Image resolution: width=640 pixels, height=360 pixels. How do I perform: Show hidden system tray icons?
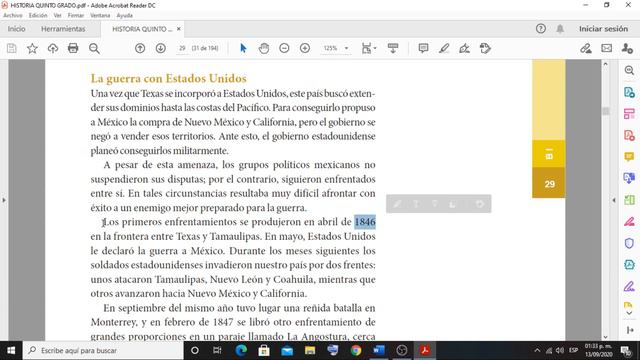[537, 350]
